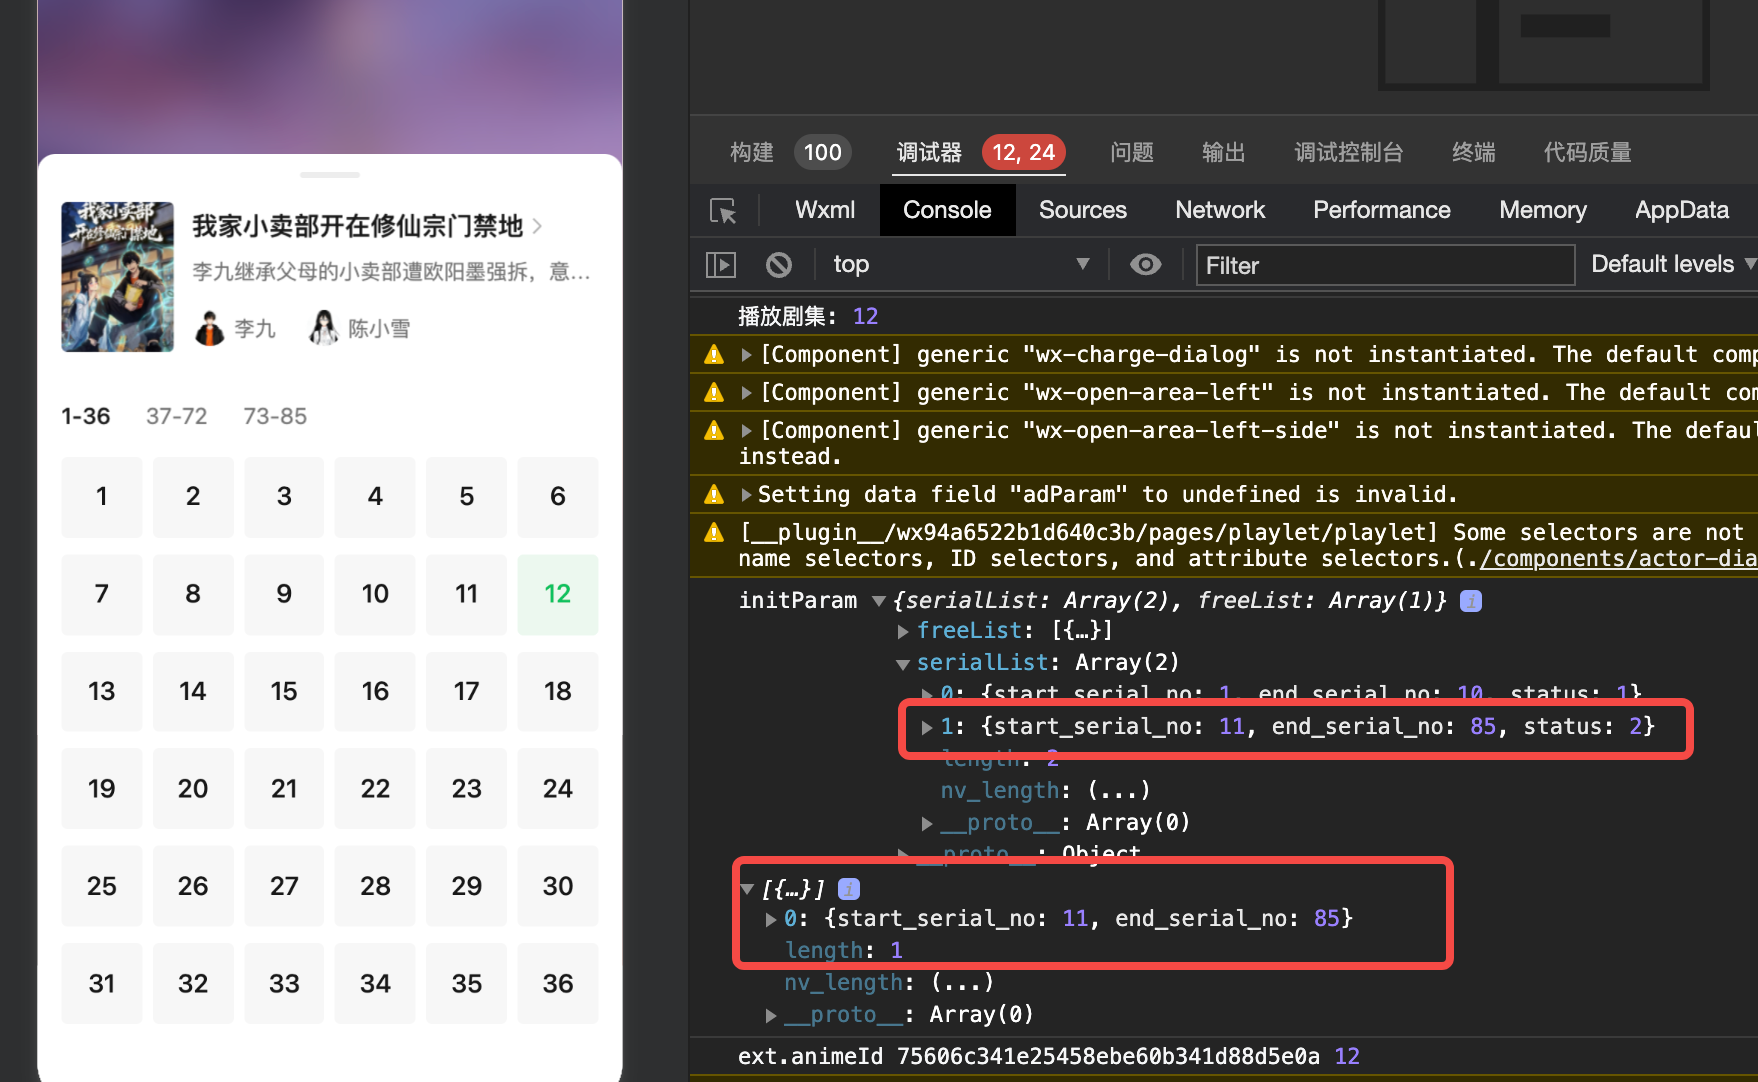Open live expression eye icon

tap(1146, 264)
